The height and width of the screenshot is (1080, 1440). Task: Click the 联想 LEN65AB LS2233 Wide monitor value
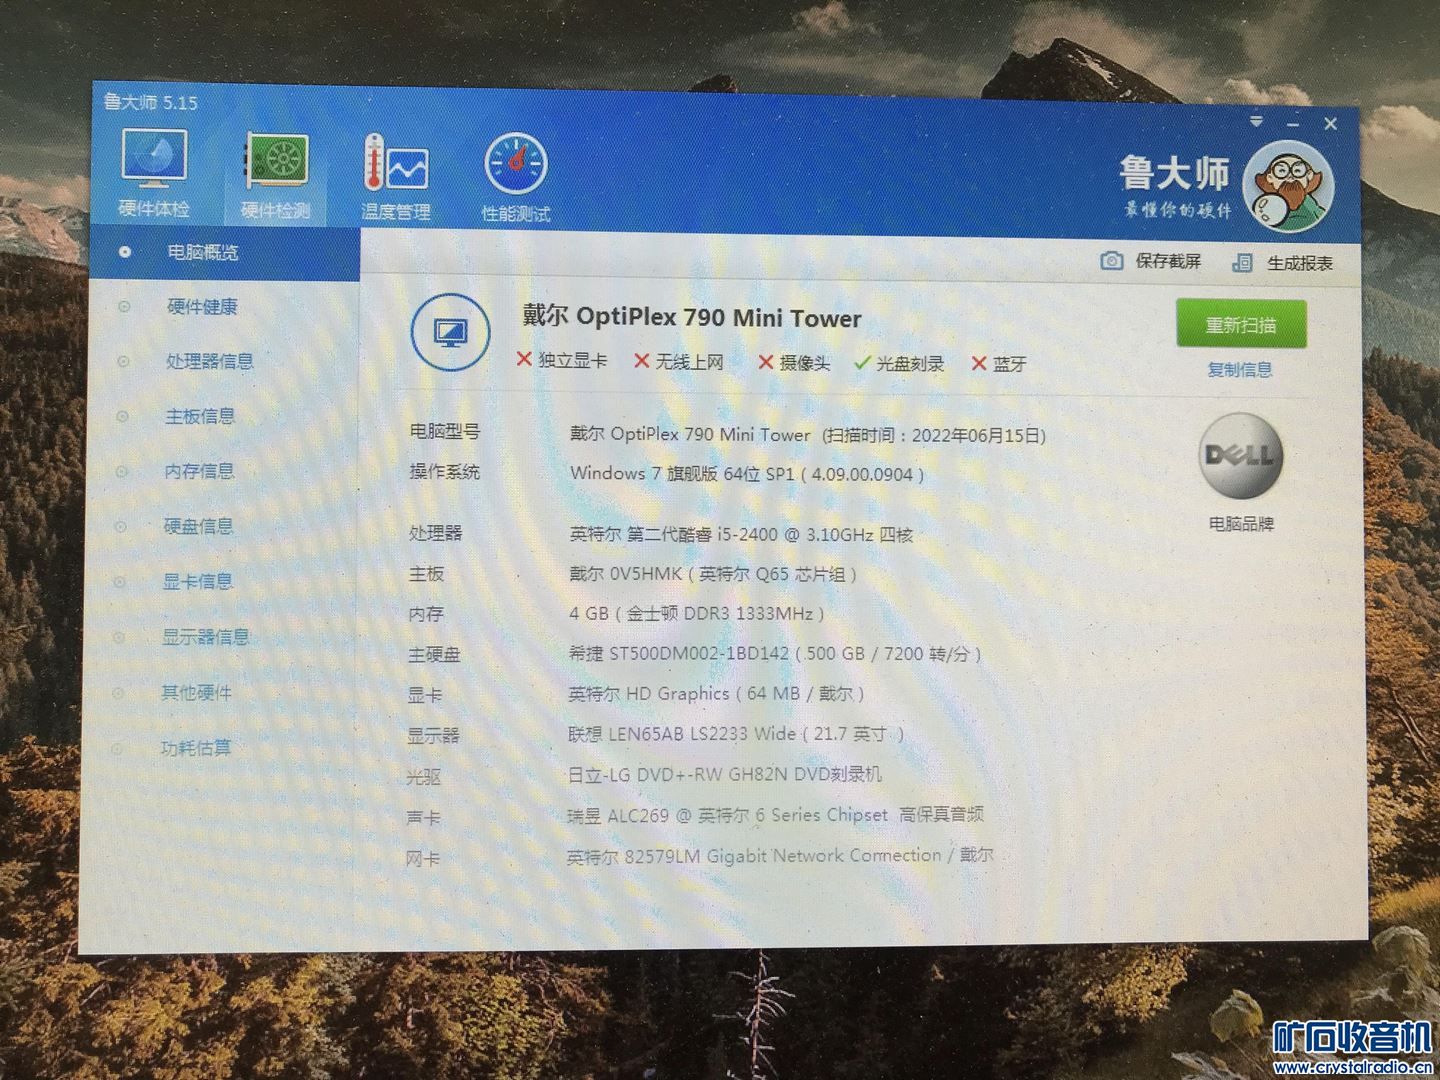736,734
